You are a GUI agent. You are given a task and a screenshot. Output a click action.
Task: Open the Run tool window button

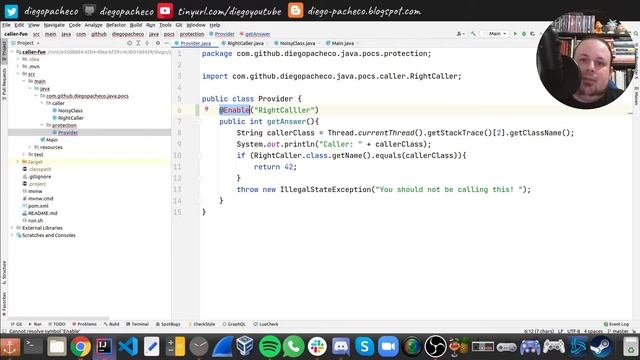click(35, 324)
